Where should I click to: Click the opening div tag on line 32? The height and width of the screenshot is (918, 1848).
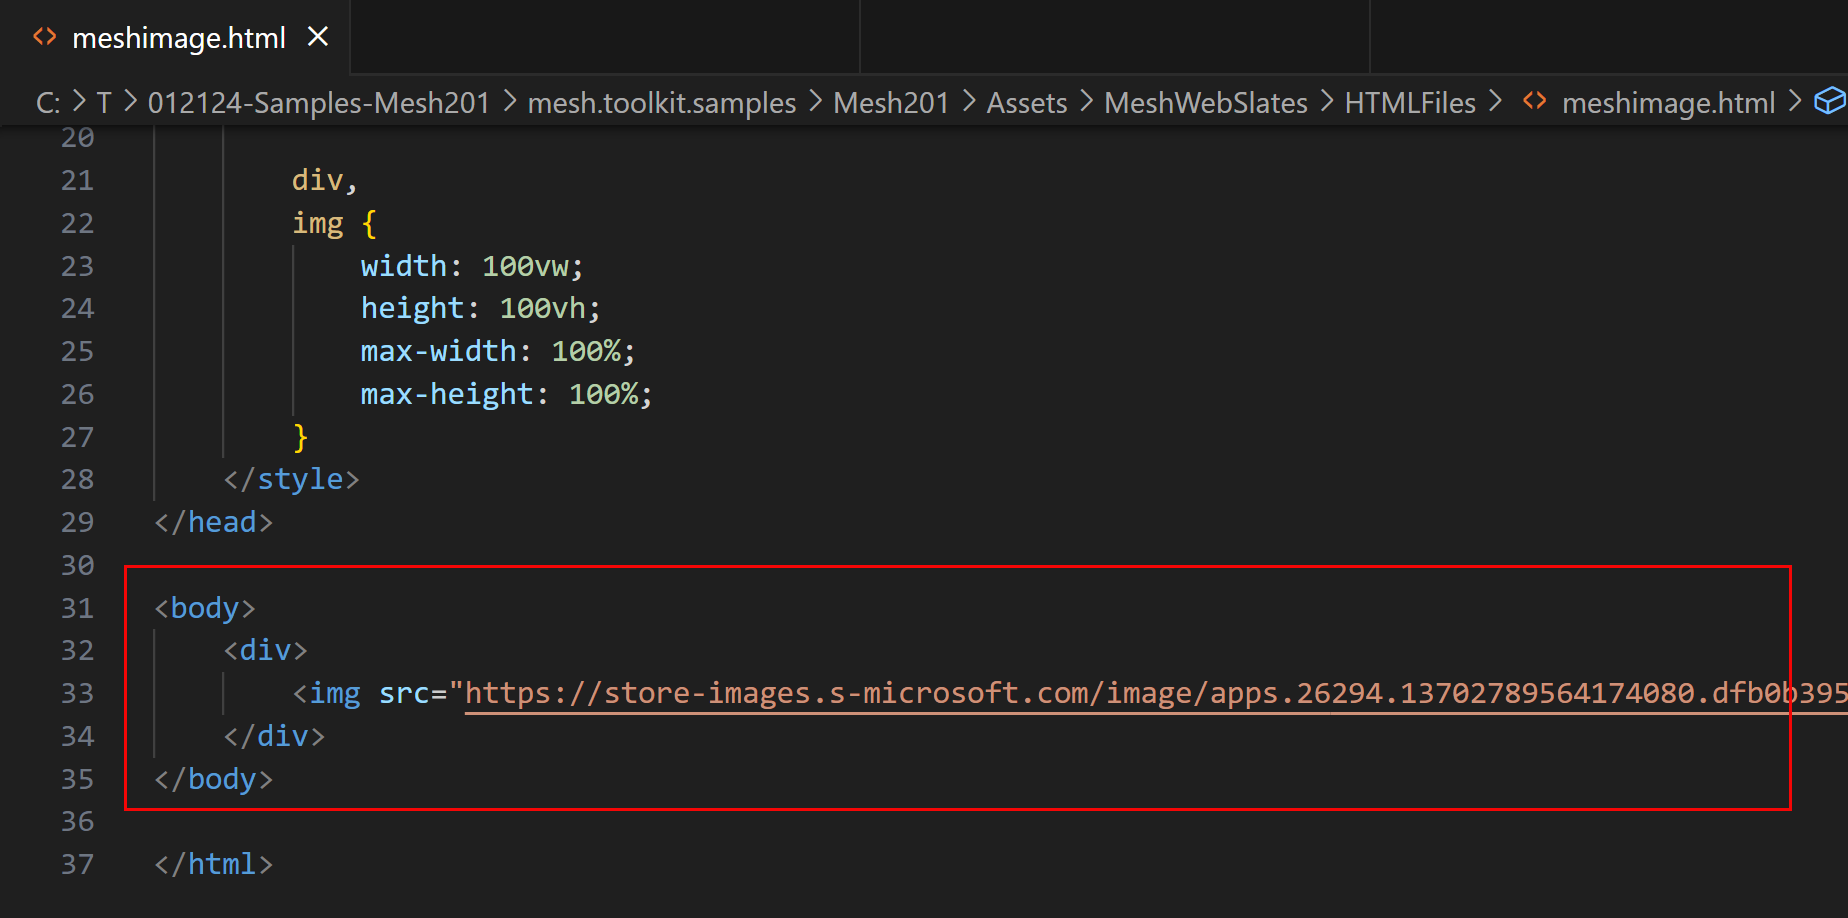[265, 650]
